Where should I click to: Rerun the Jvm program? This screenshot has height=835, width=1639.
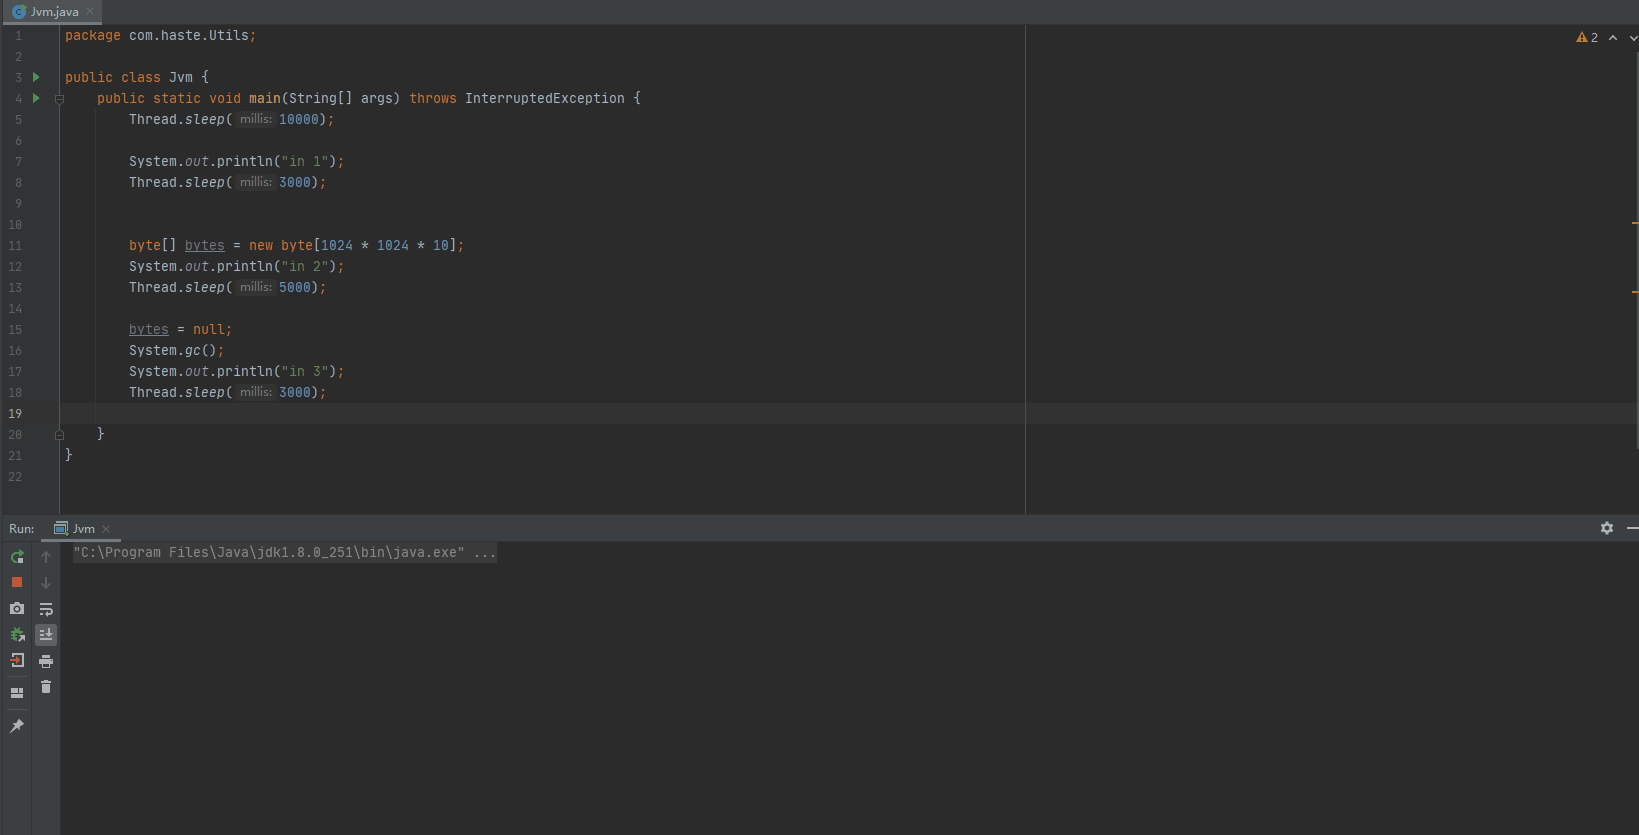[x=17, y=557]
